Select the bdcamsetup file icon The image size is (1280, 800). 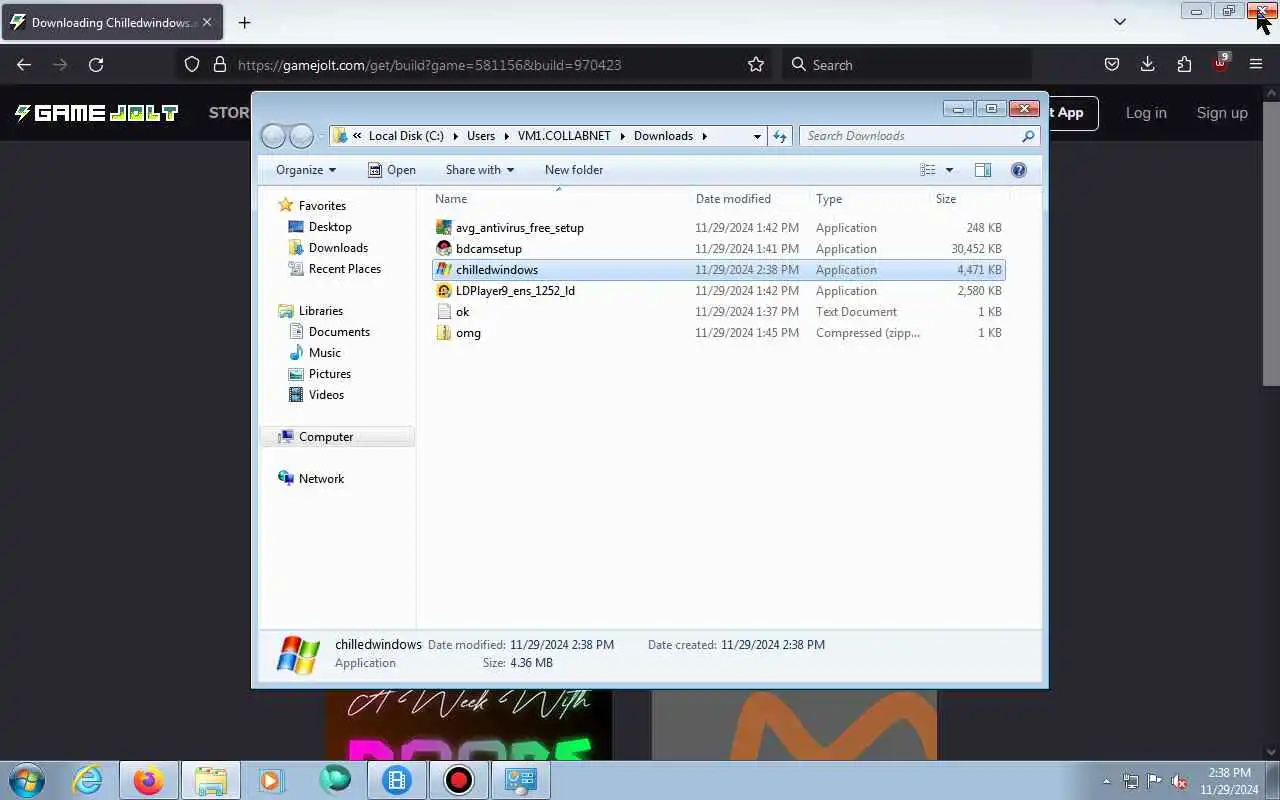coord(444,249)
